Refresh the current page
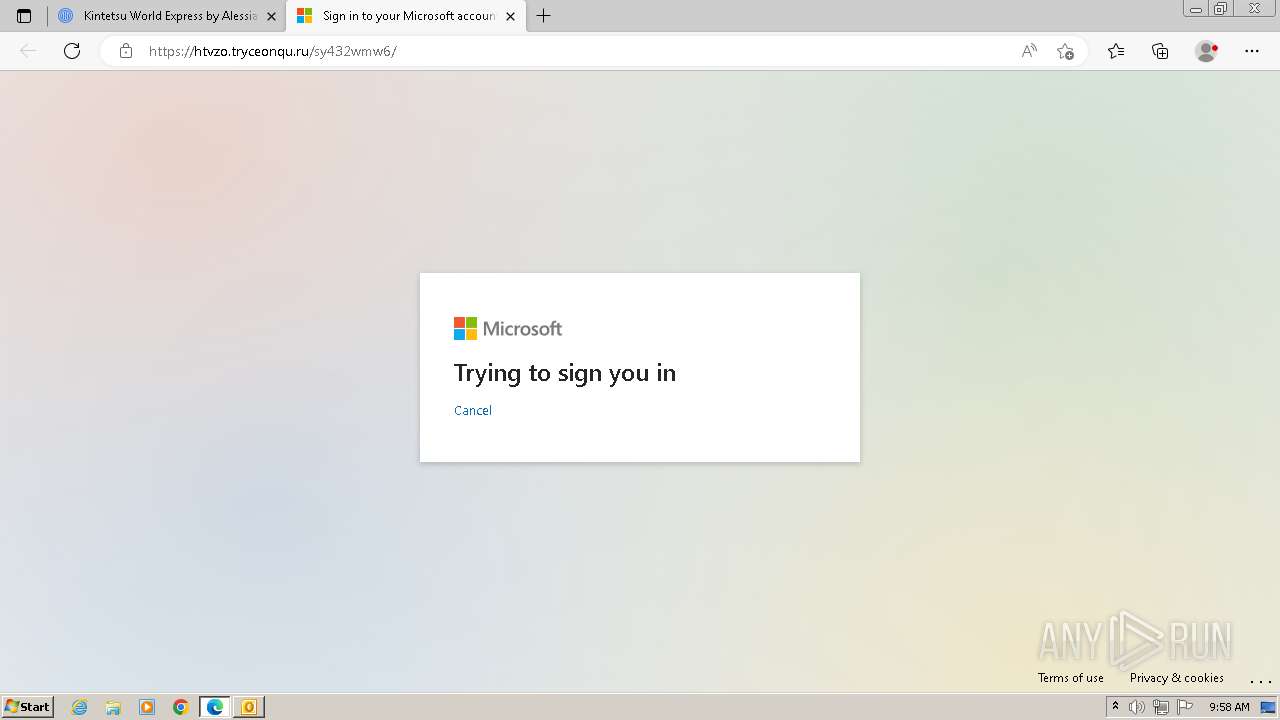 click(72, 51)
